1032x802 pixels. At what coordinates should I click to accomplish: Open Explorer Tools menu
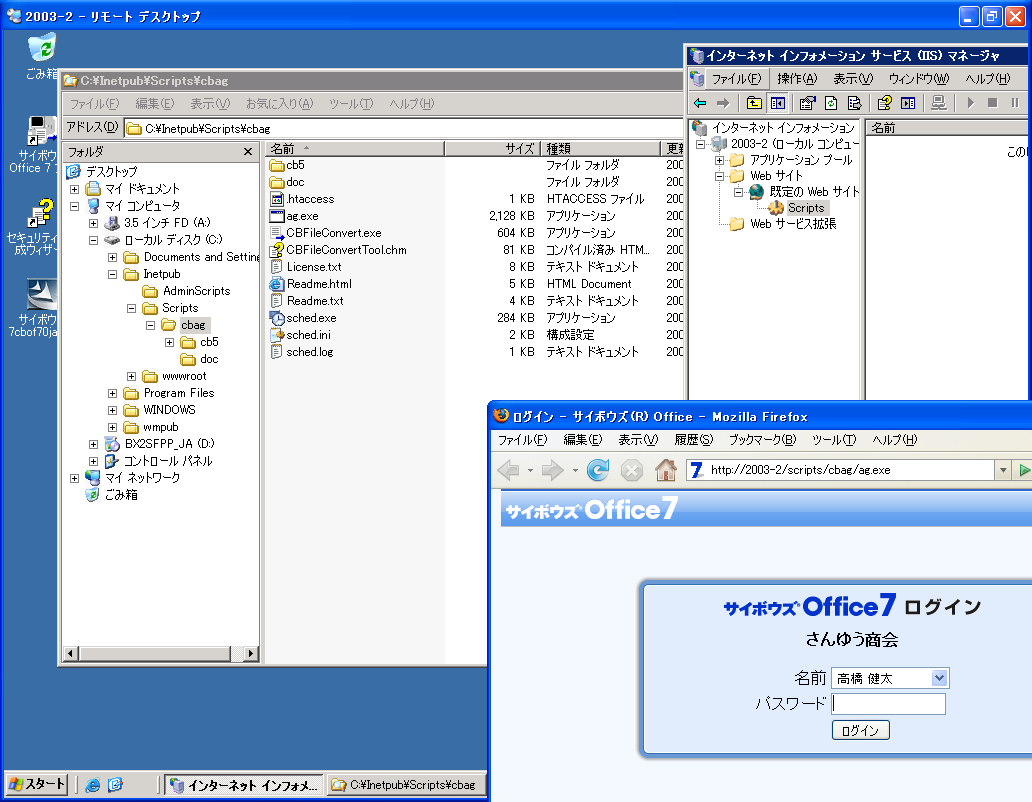pos(351,104)
